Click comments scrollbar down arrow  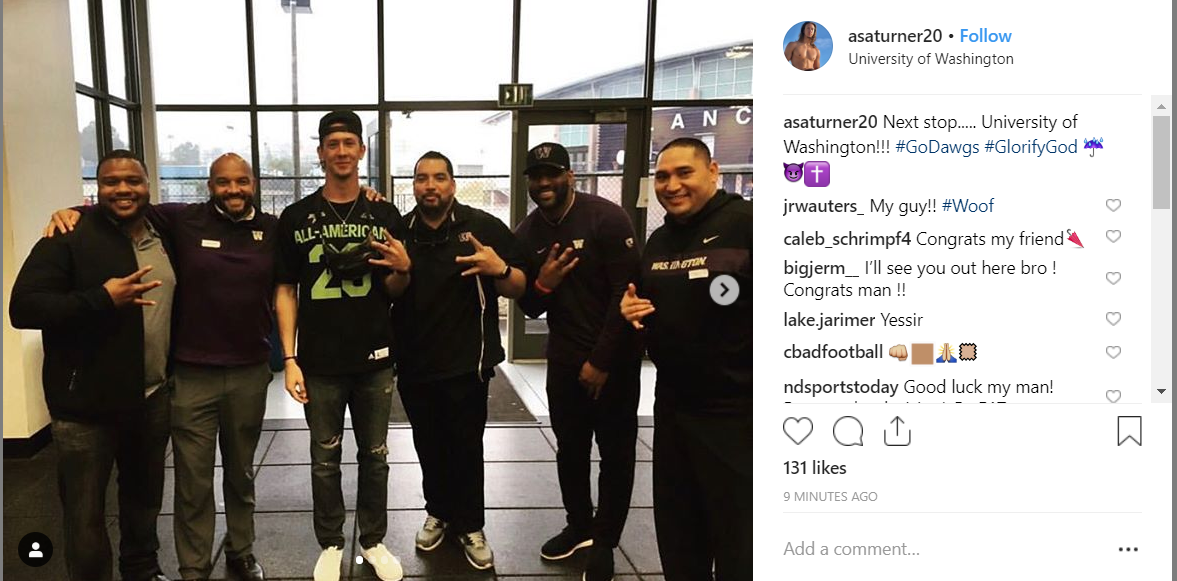pos(1160,391)
